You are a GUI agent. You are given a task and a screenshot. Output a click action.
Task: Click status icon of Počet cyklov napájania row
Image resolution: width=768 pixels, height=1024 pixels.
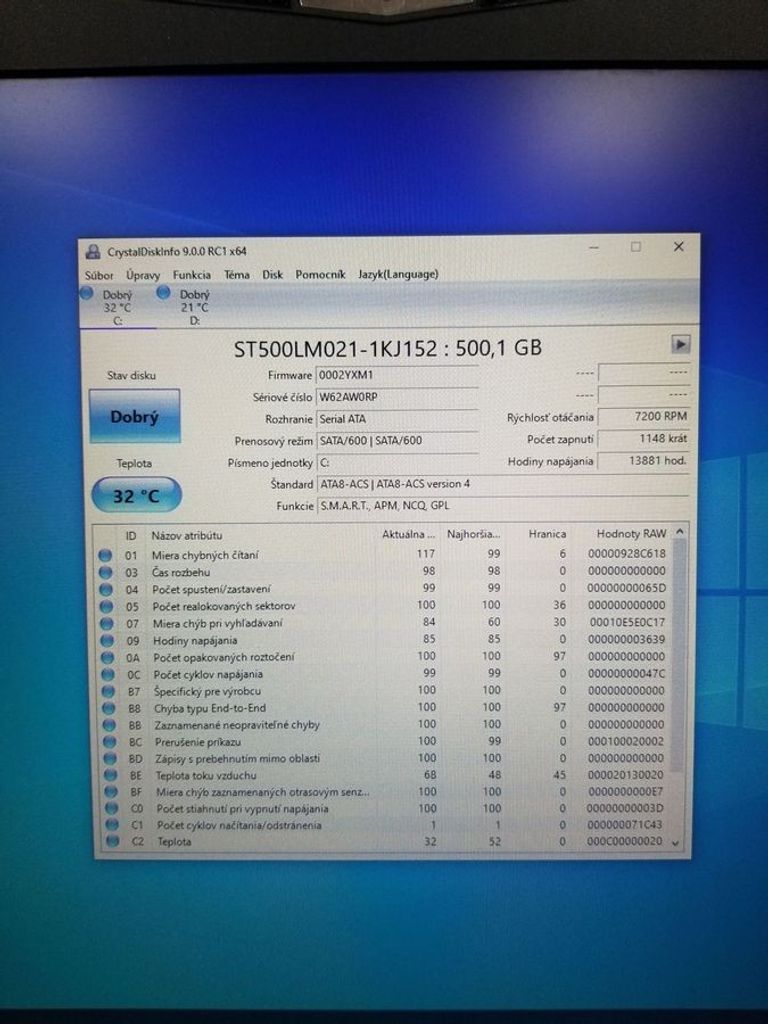point(108,674)
